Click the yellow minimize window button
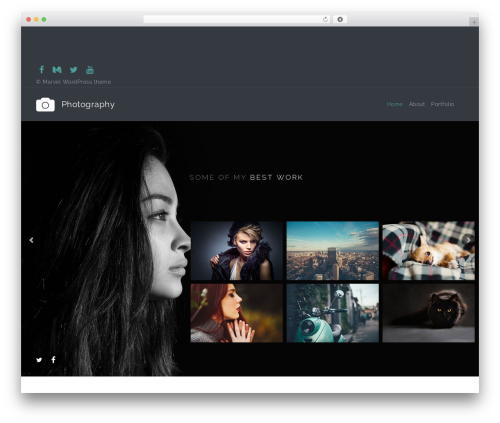Image resolution: width=500 pixels, height=423 pixels. tap(36, 19)
